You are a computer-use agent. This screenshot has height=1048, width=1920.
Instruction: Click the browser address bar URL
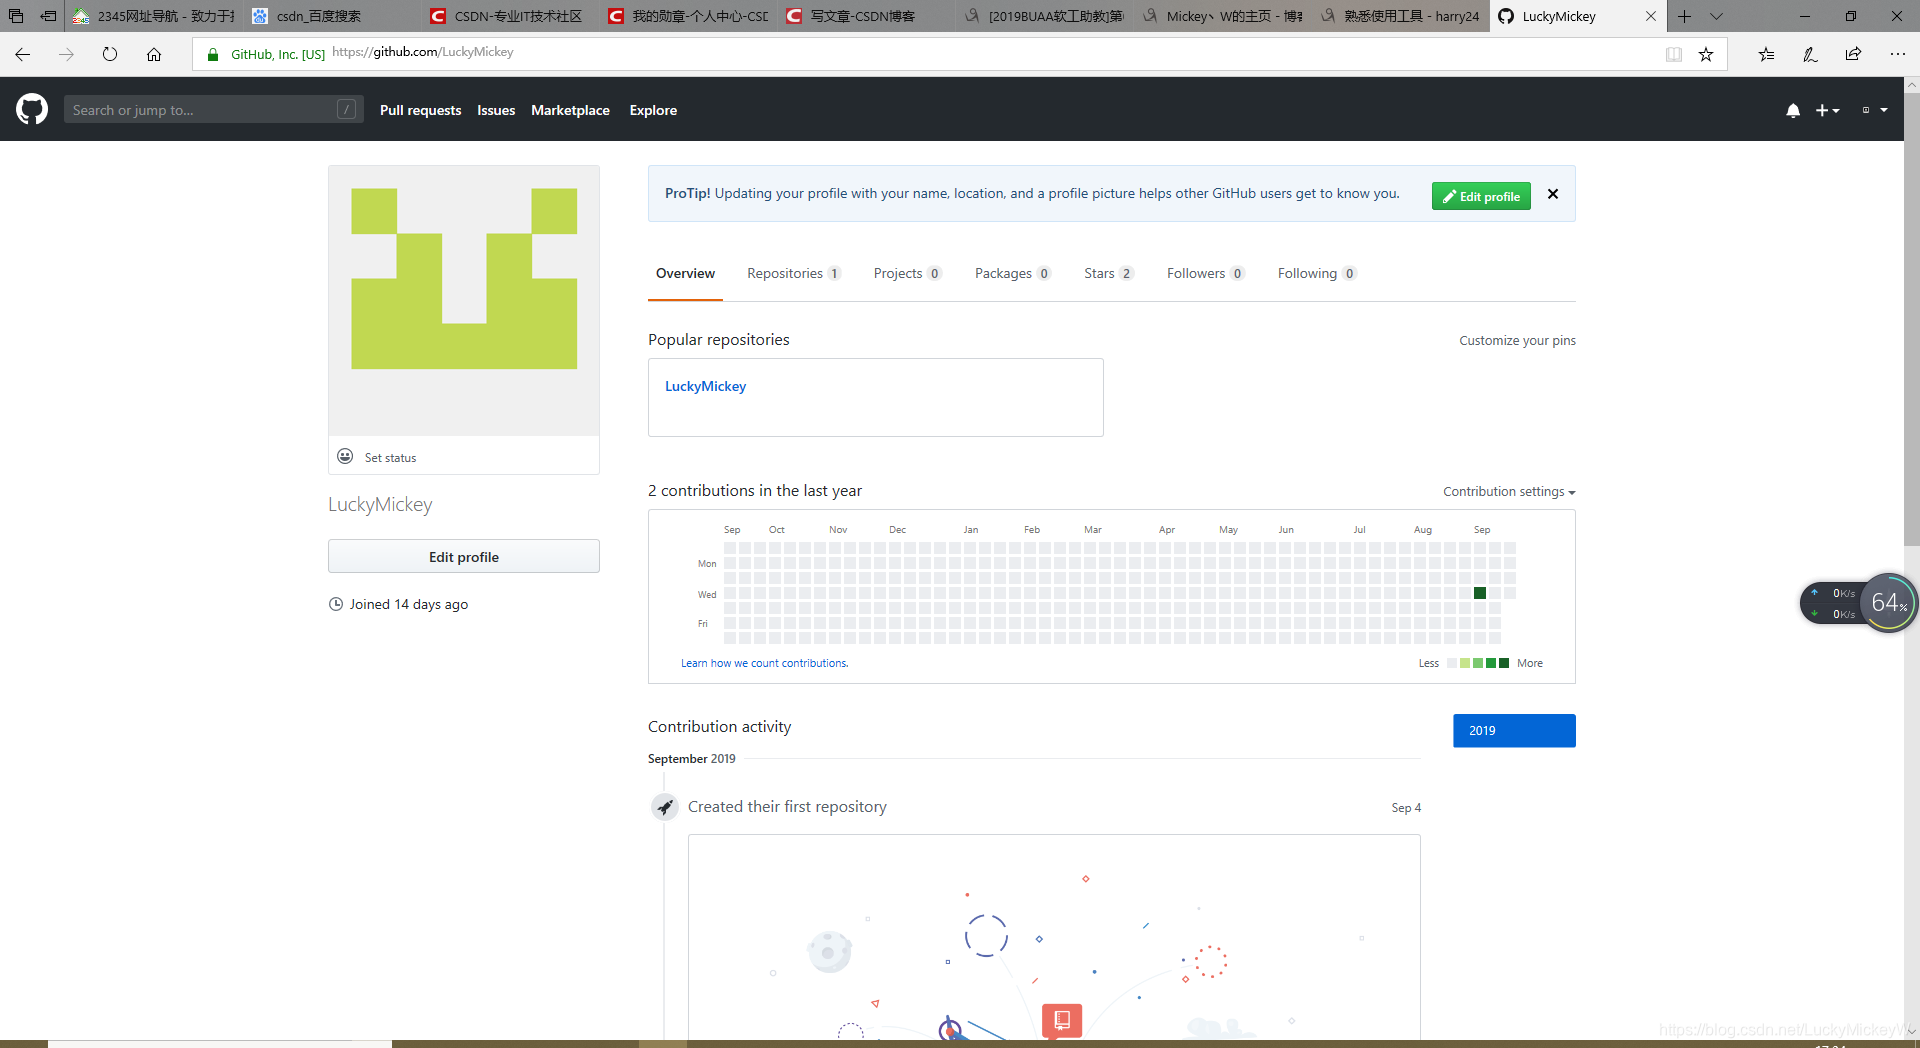[x=422, y=52]
